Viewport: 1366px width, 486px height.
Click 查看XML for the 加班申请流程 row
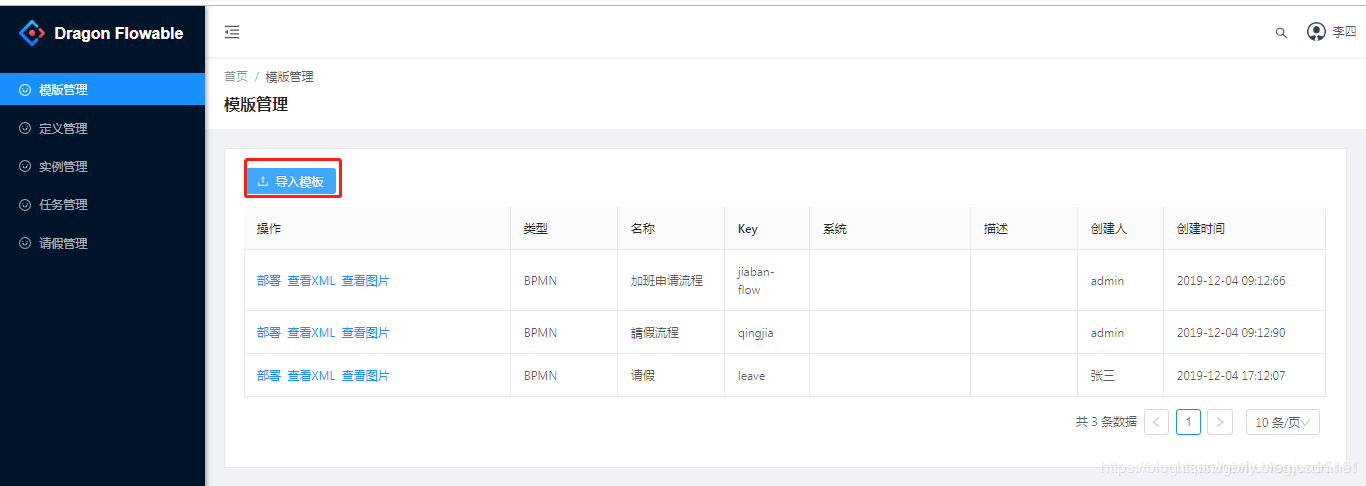click(x=311, y=281)
